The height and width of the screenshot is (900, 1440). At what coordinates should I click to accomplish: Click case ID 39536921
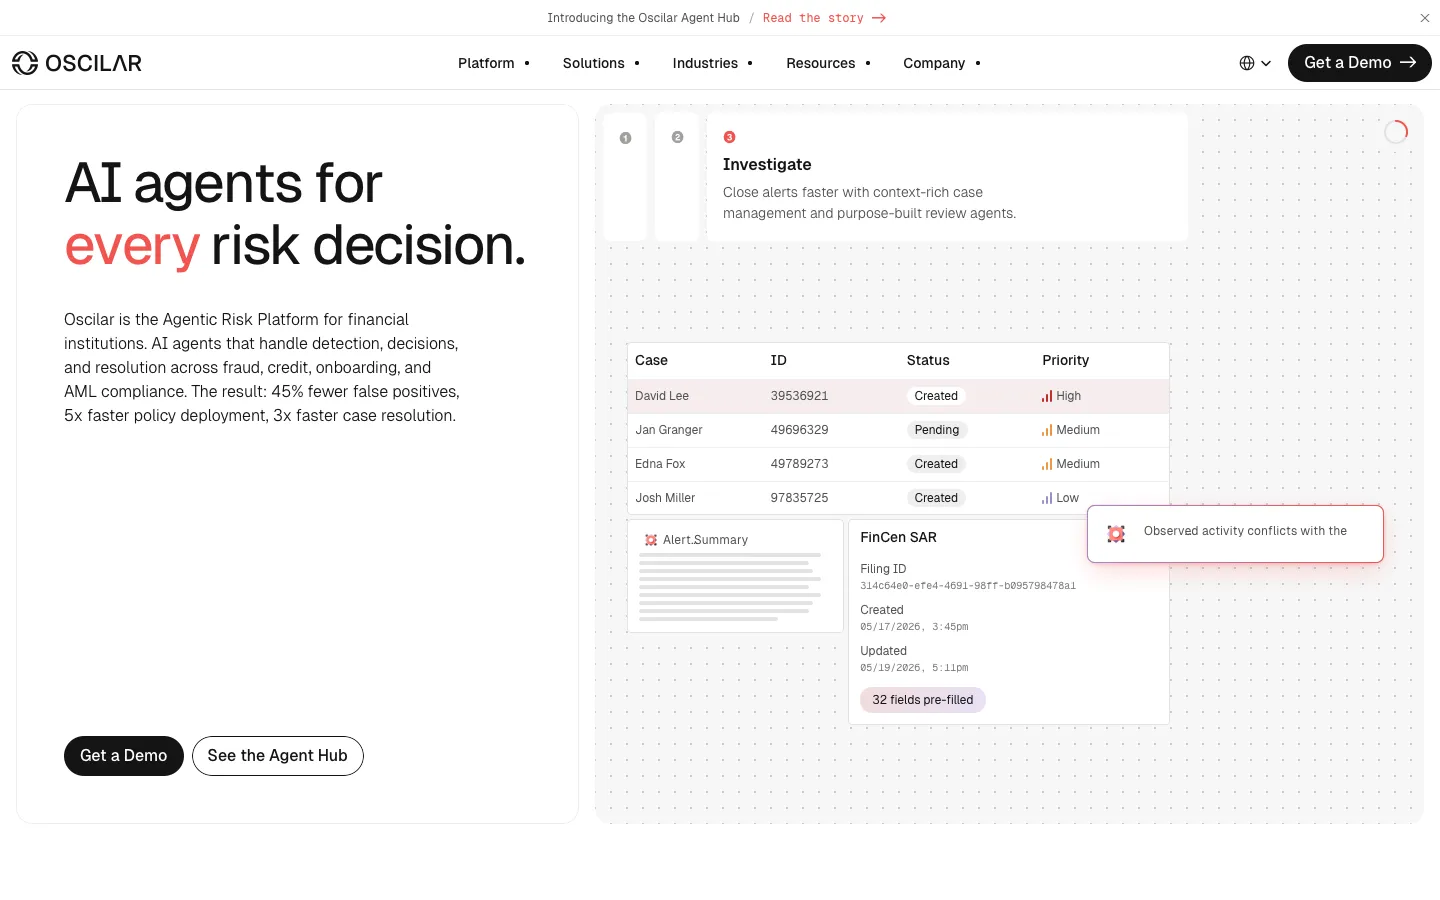click(799, 396)
